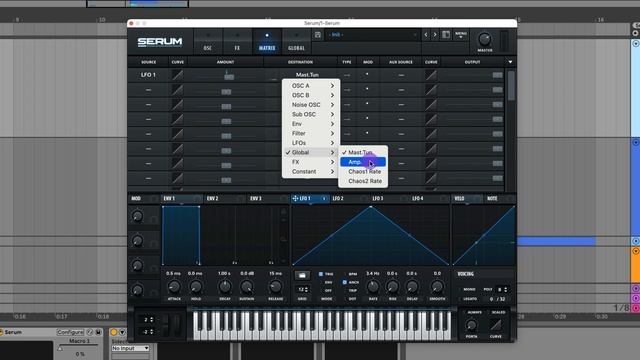Select LFO 4 tab
640x360 pixels.
[428, 198]
